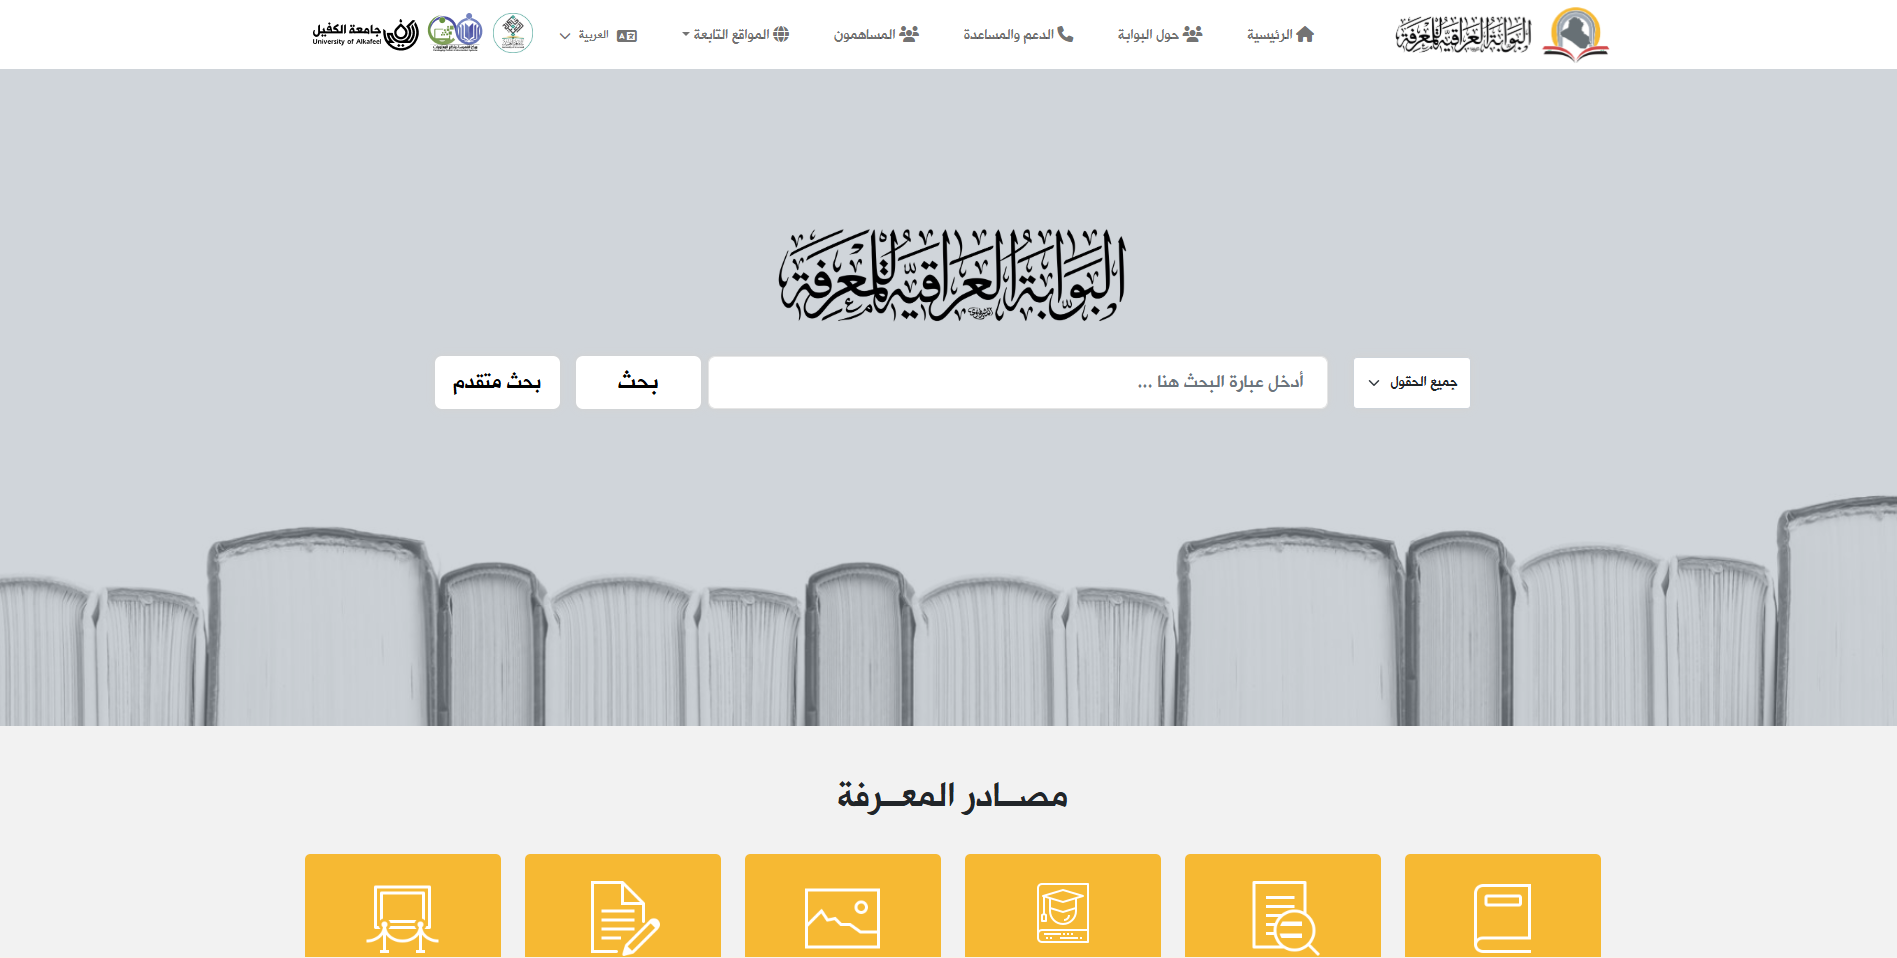The width and height of the screenshot is (1897, 958).
Task: Open the book icon knowledge source card
Action: click(x=1502, y=906)
